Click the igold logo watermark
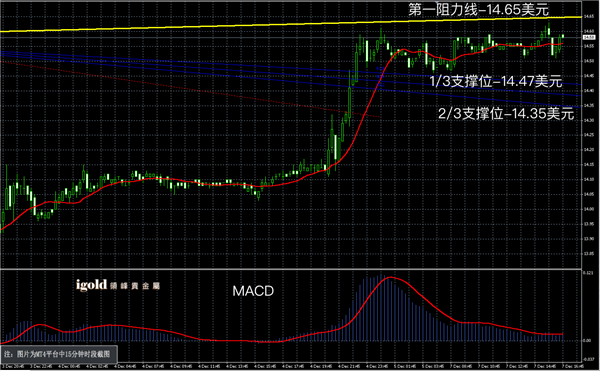Image resolution: width=600 pixels, height=371 pixels. (x=118, y=285)
